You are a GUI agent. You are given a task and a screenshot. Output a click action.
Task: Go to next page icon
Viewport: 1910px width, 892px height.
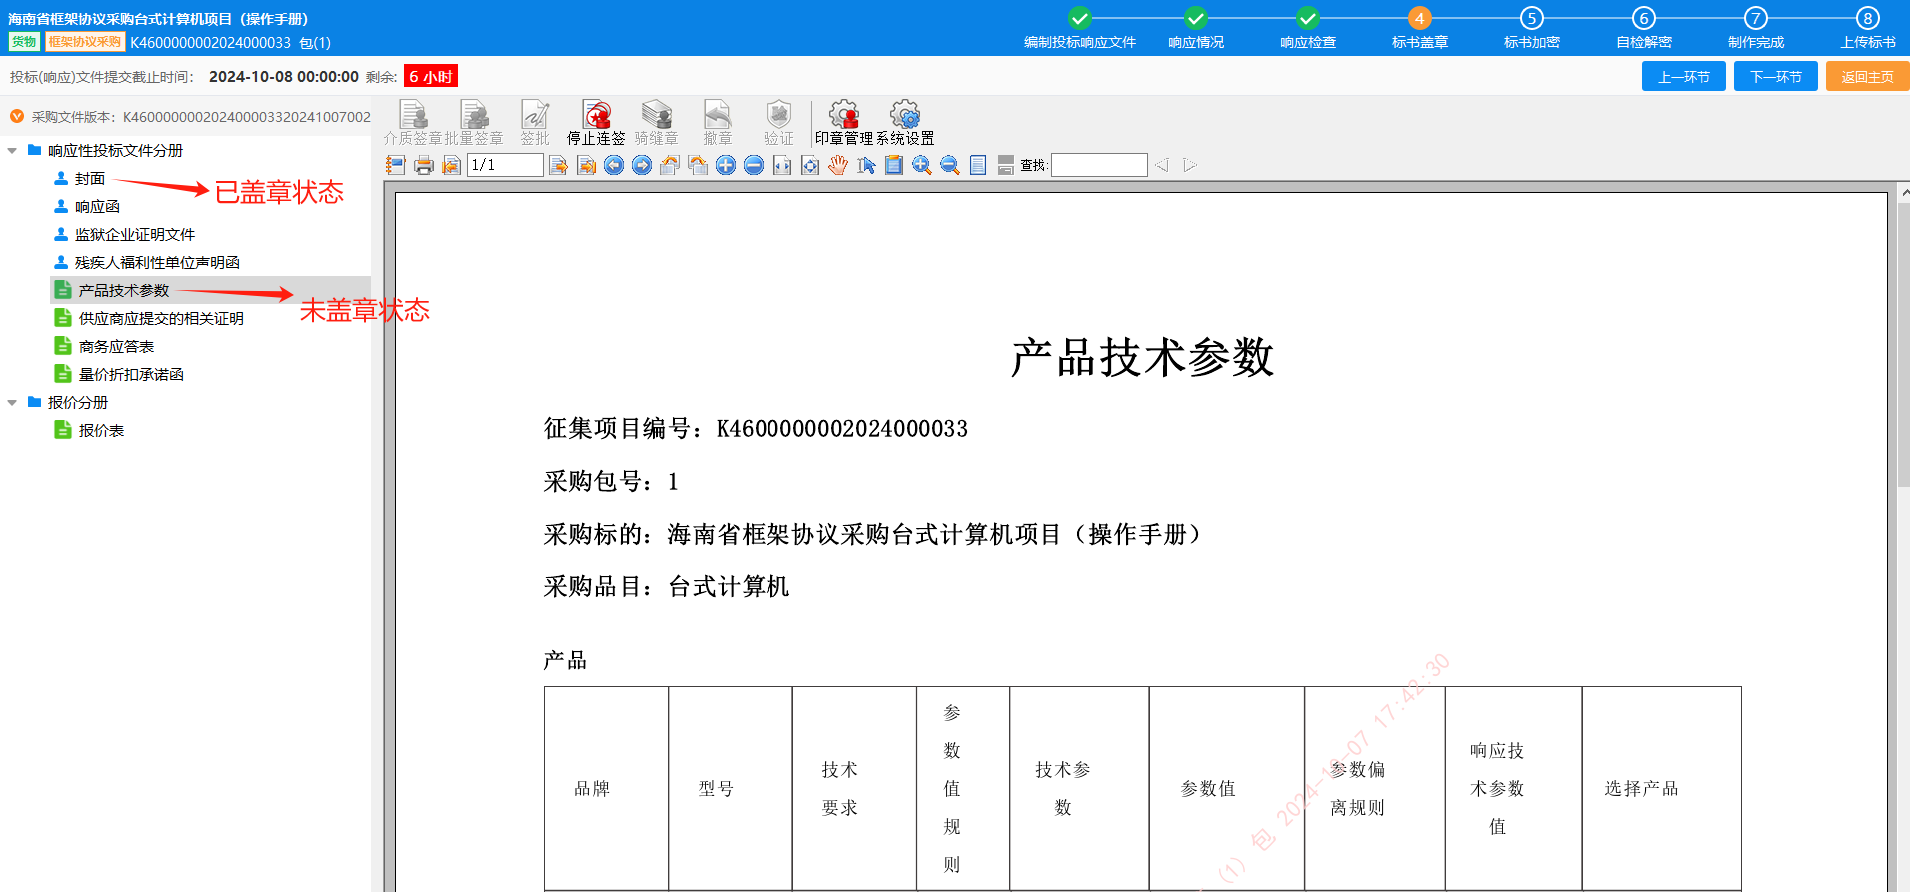coord(558,165)
